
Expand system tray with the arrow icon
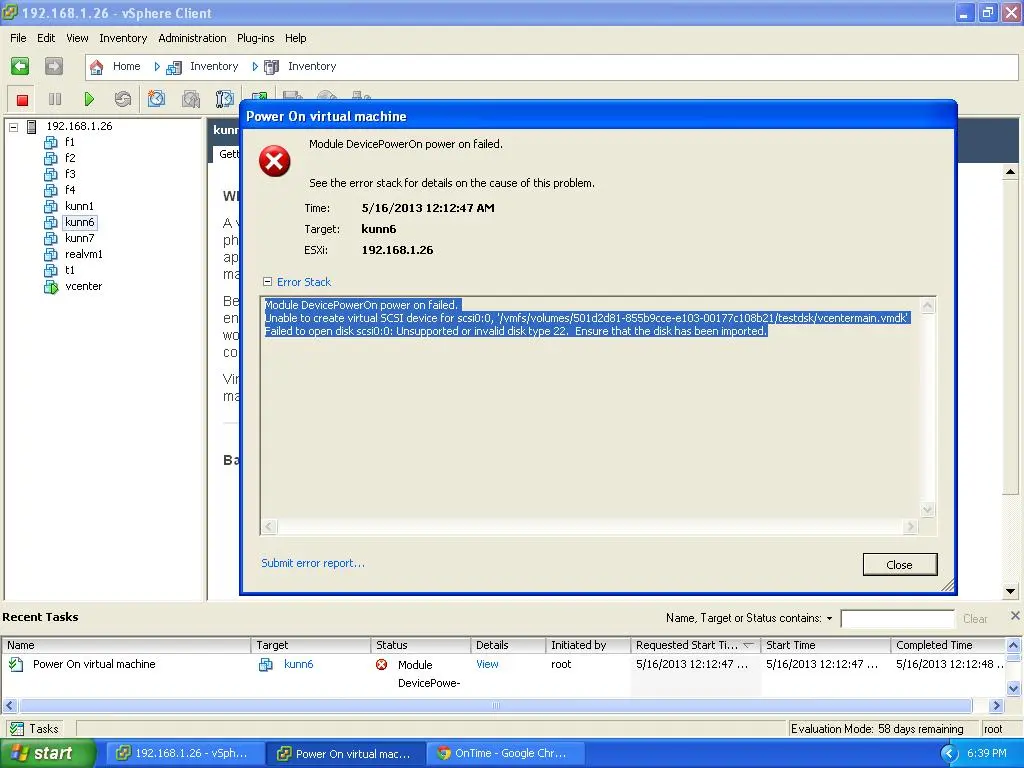coord(949,754)
